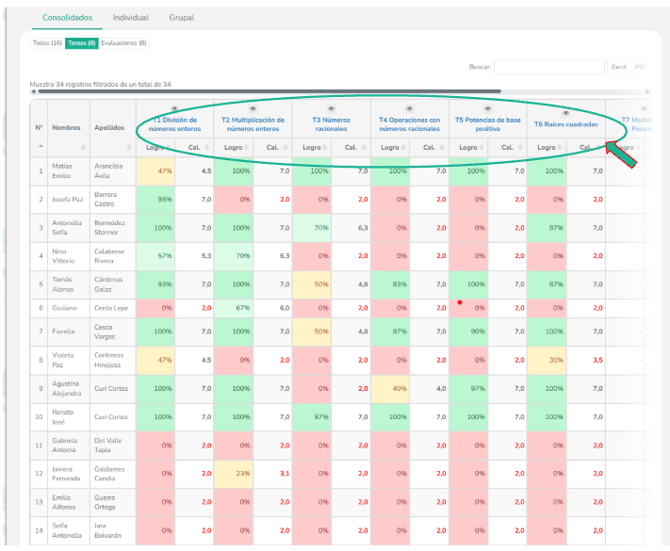This screenshot has height=551, width=670.
Task: Sort by Logro under T1 División
Action: coord(157,148)
